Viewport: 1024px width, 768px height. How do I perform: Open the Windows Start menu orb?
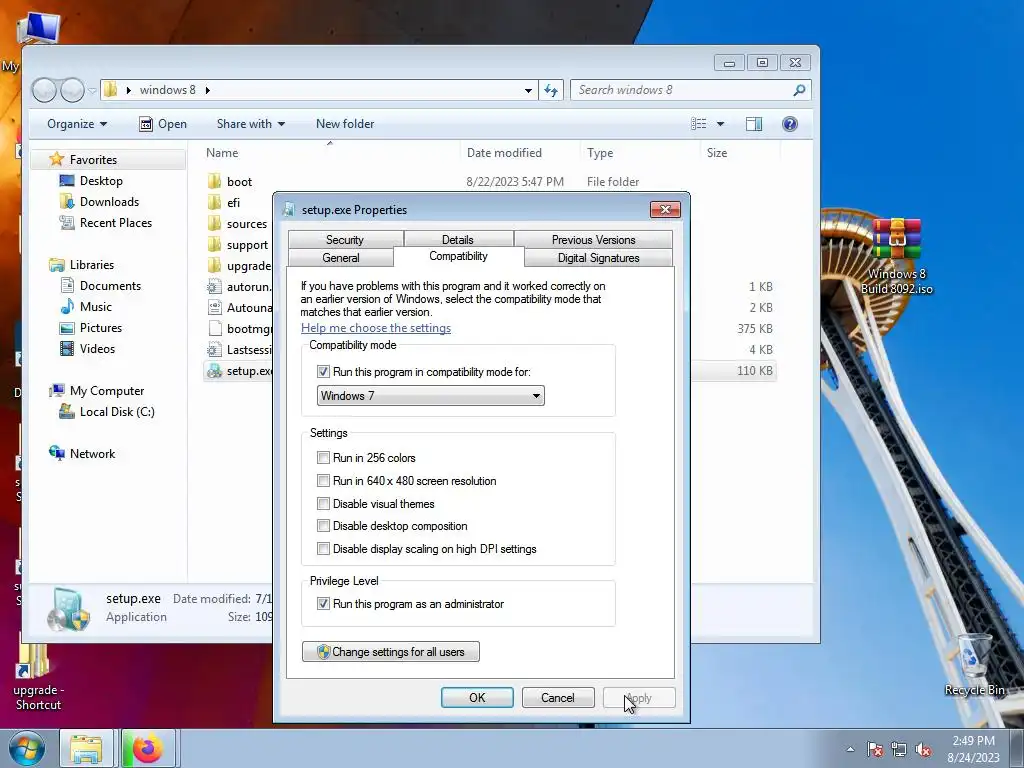point(27,748)
